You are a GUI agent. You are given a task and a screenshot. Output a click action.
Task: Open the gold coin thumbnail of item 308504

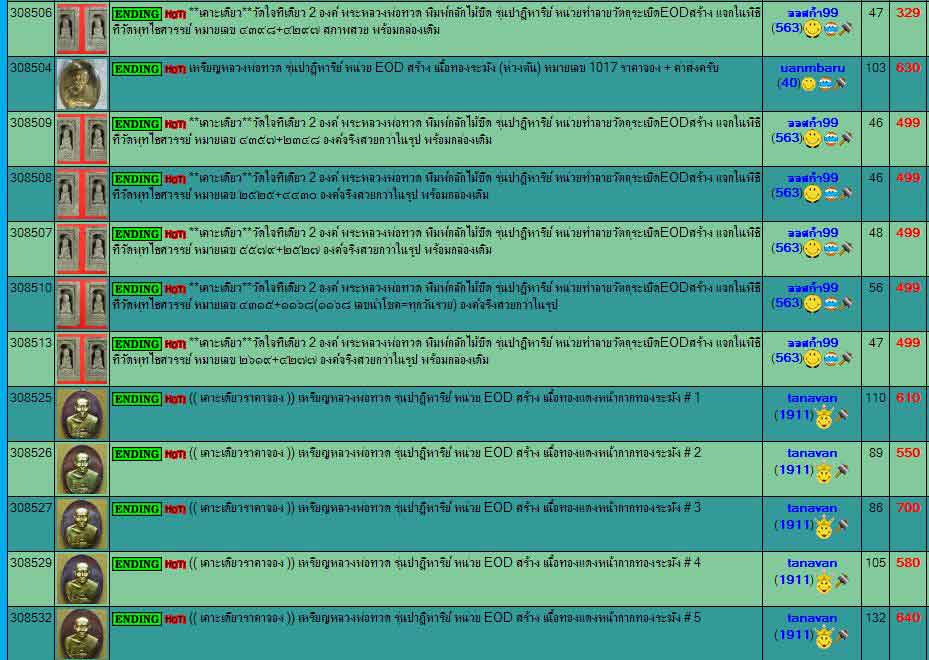[x=82, y=83]
